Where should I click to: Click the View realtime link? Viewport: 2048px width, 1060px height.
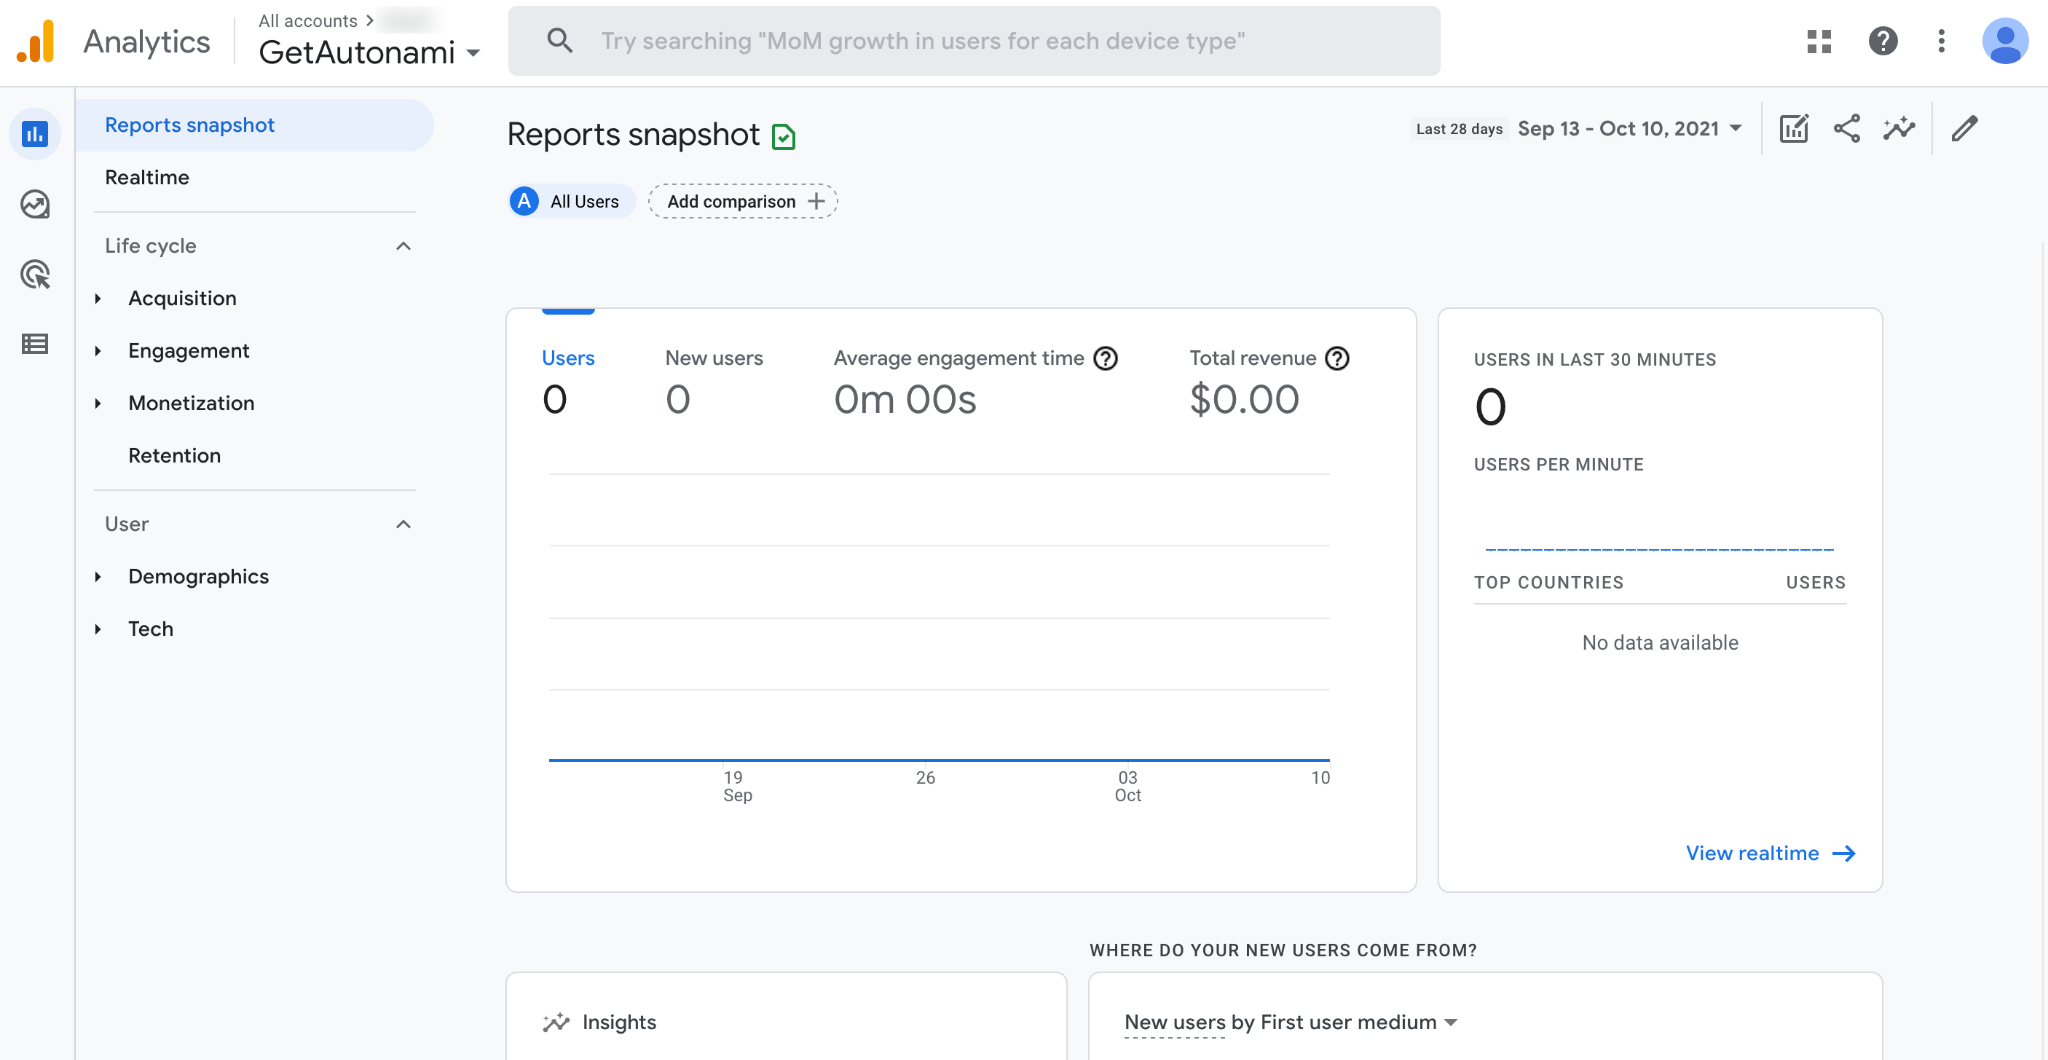pos(1752,853)
